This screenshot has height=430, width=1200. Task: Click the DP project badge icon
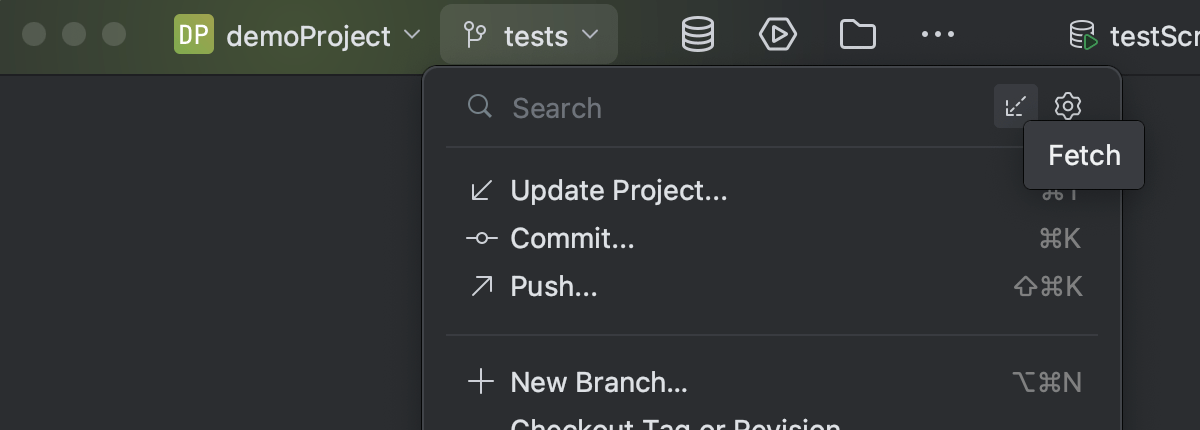(193, 36)
